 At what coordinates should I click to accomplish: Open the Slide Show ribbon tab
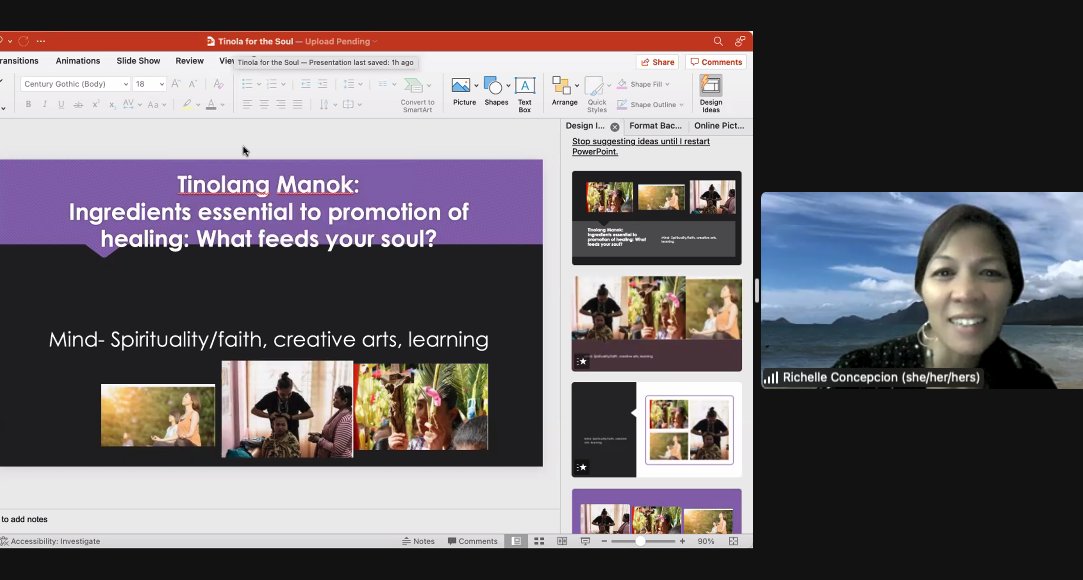(138, 61)
